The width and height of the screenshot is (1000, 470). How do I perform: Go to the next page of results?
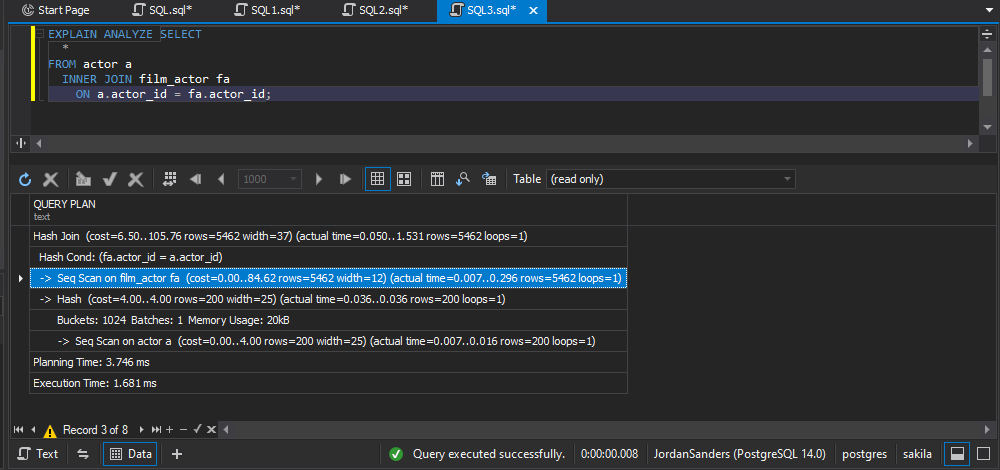coord(319,179)
